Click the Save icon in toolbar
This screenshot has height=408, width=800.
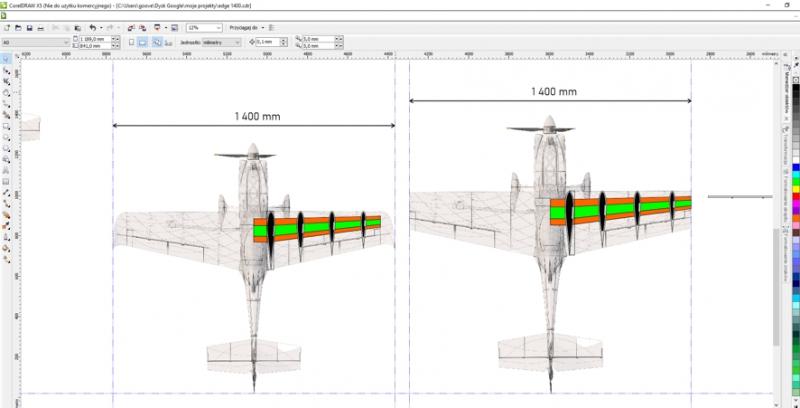[x=28, y=27]
